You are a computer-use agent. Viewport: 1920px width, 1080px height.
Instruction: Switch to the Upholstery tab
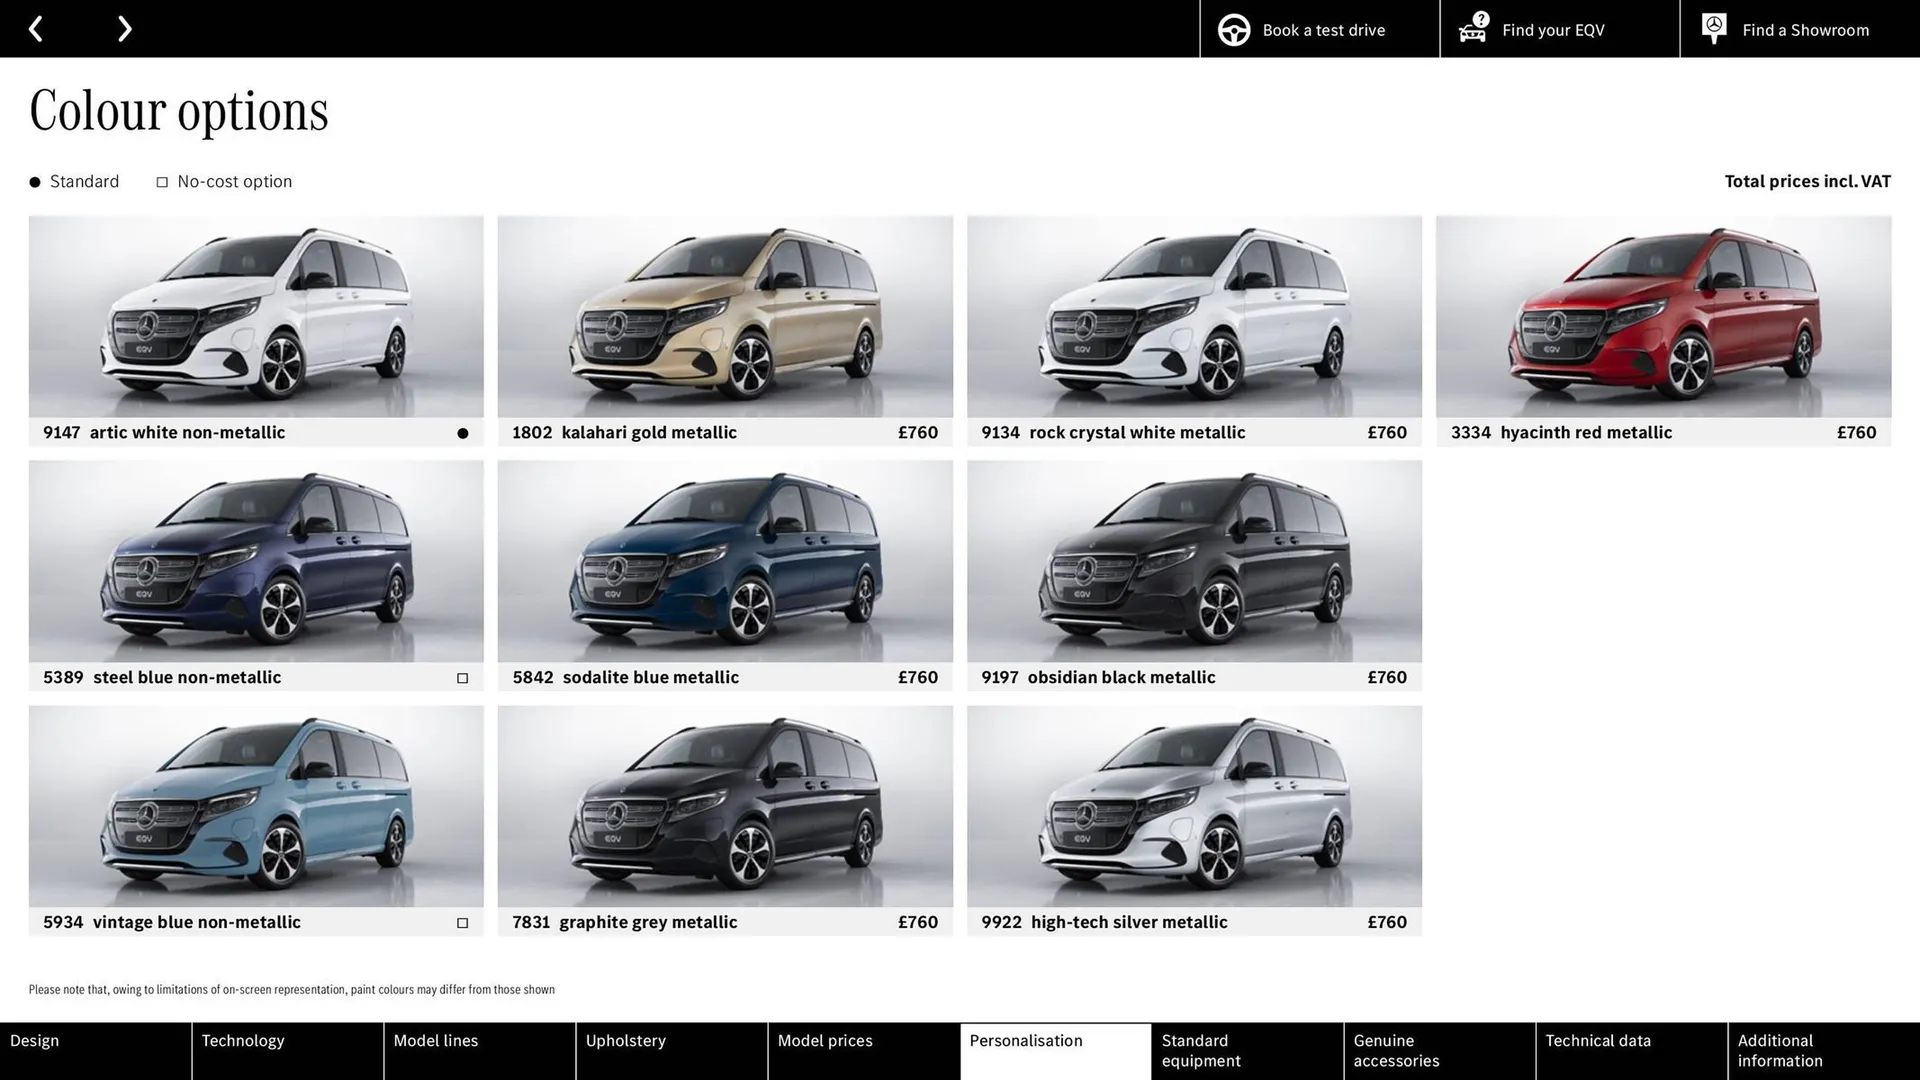click(626, 1040)
